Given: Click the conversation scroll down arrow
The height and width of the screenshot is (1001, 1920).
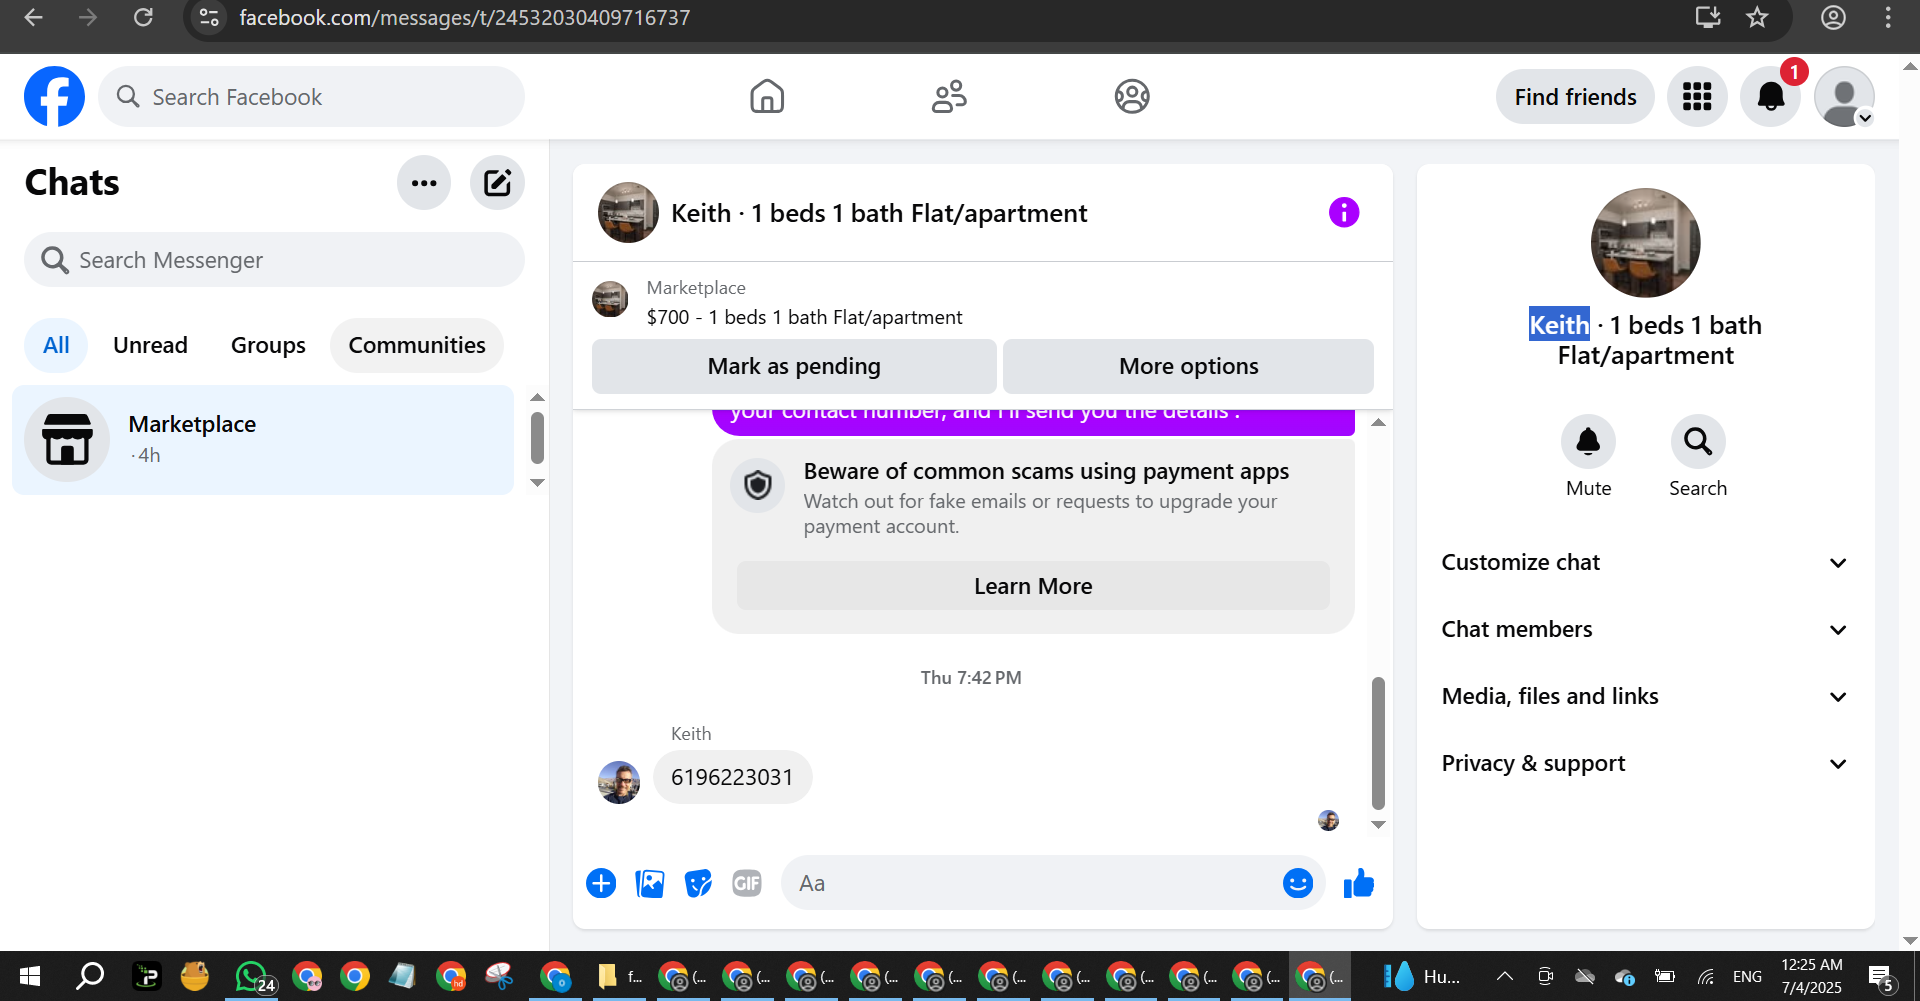Looking at the screenshot, I should (1378, 825).
